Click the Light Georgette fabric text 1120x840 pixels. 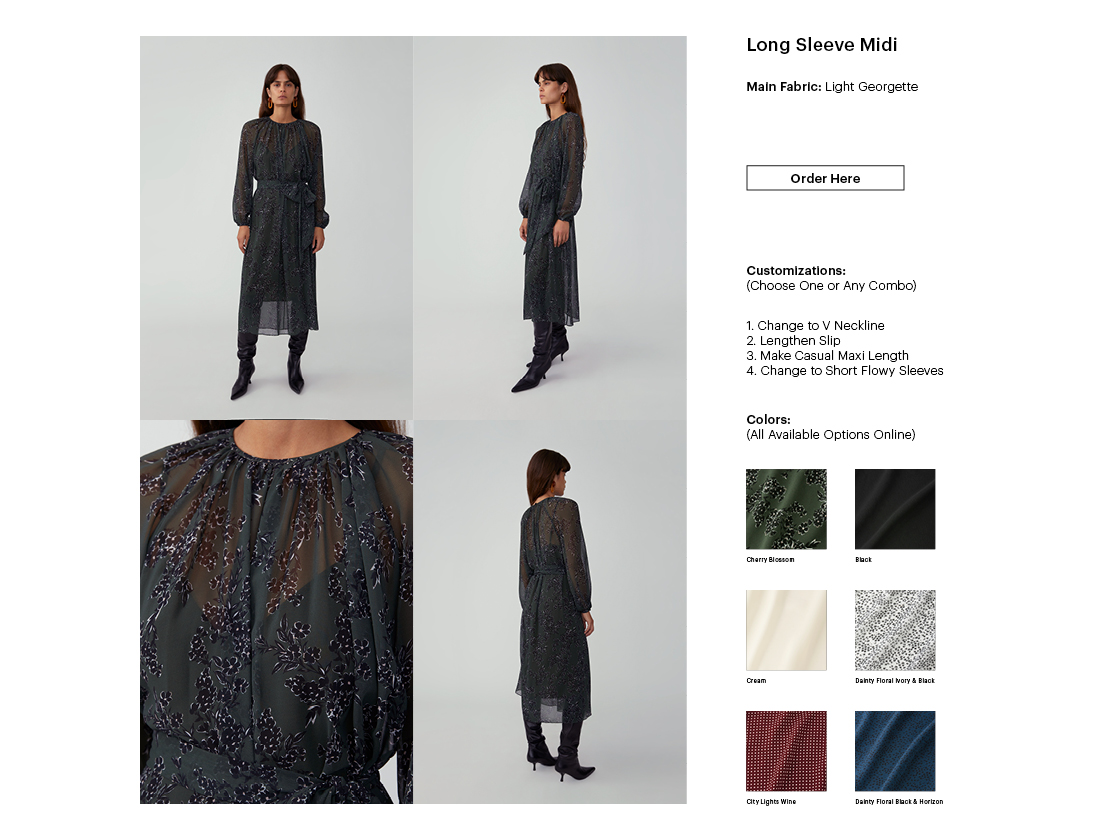point(871,86)
